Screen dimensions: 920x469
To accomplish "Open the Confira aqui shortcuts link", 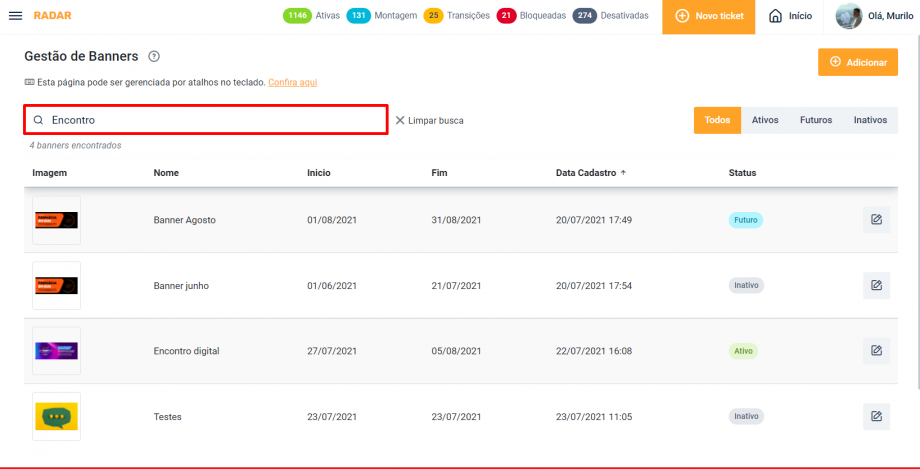I will 293,82.
